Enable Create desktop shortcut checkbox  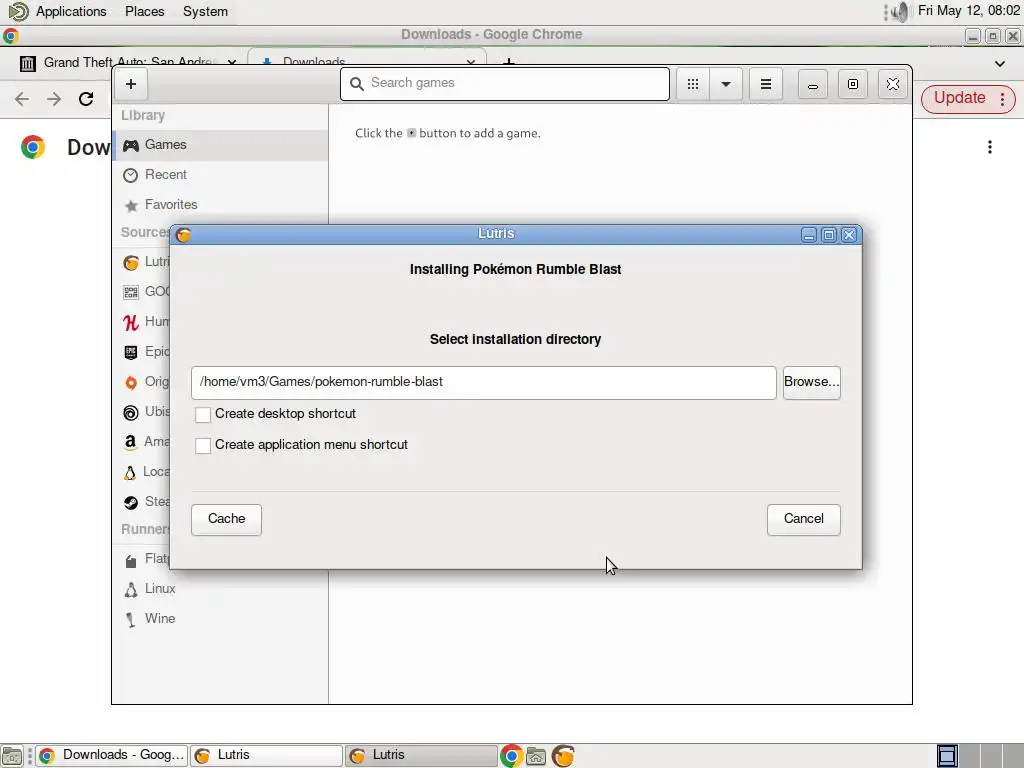(x=203, y=415)
